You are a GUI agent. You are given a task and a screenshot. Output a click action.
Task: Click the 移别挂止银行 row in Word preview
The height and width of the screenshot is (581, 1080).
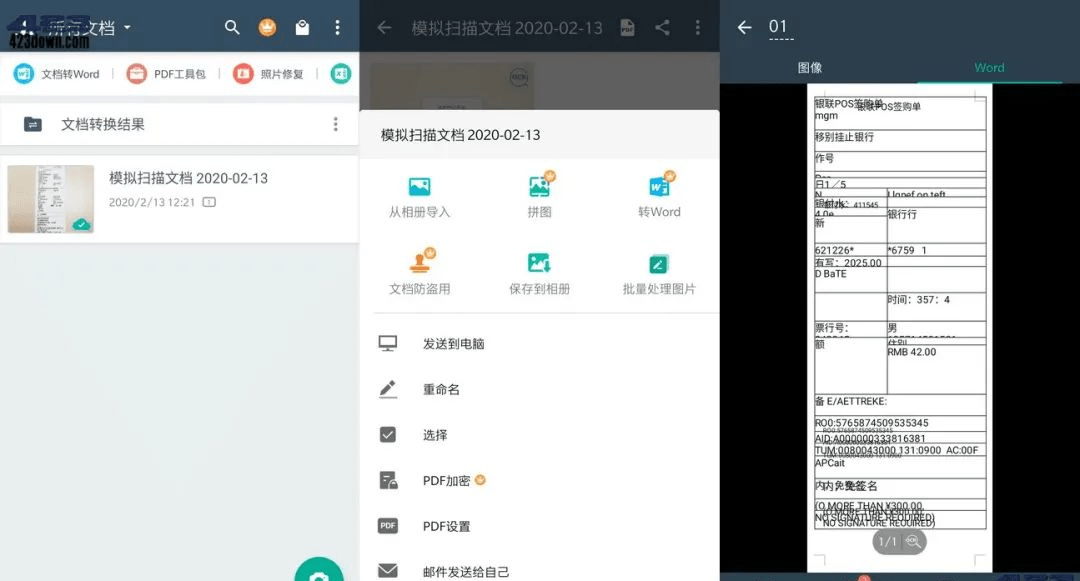[x=900, y=140]
